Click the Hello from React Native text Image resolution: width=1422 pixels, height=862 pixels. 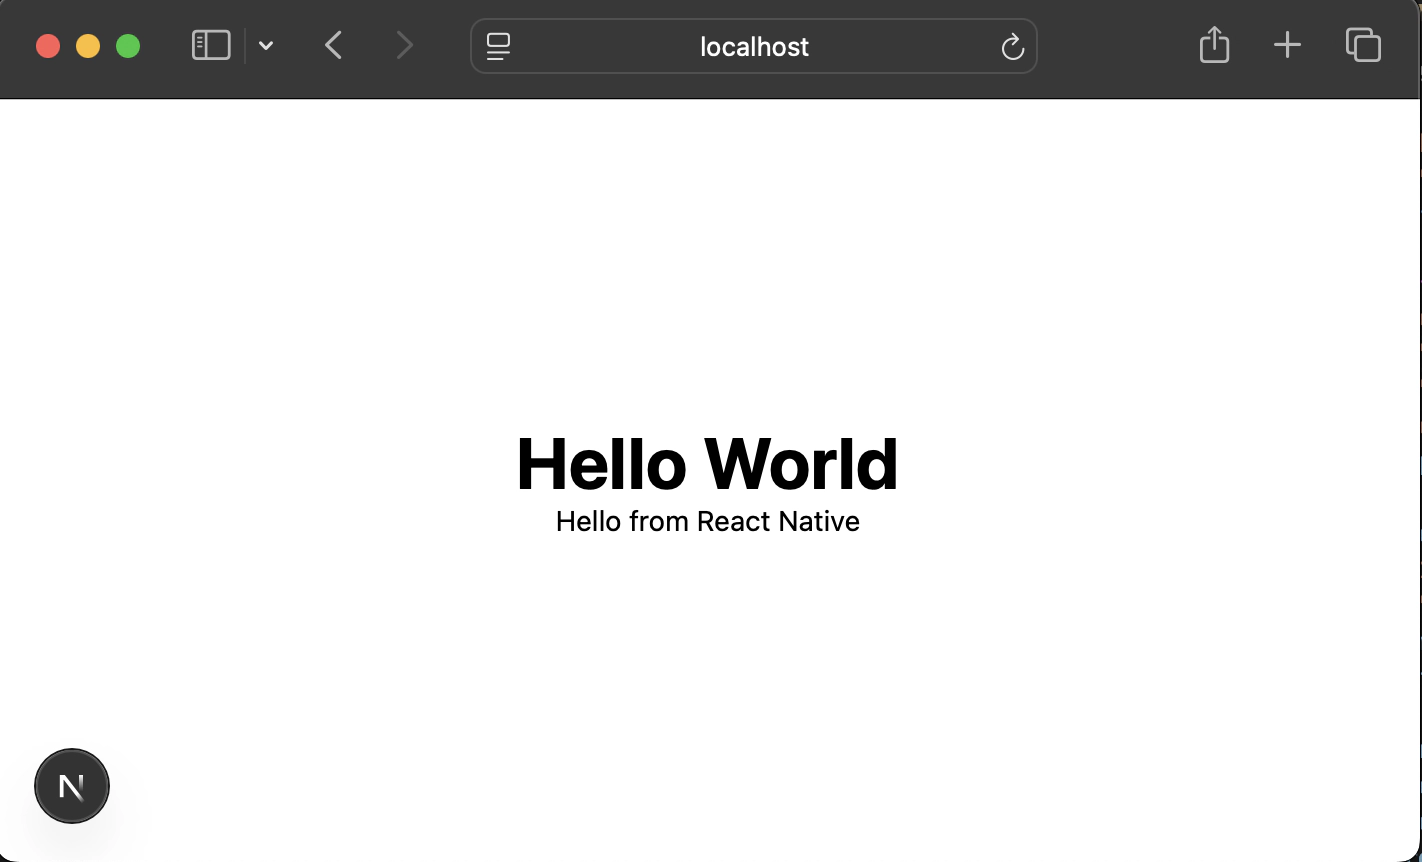(x=707, y=521)
